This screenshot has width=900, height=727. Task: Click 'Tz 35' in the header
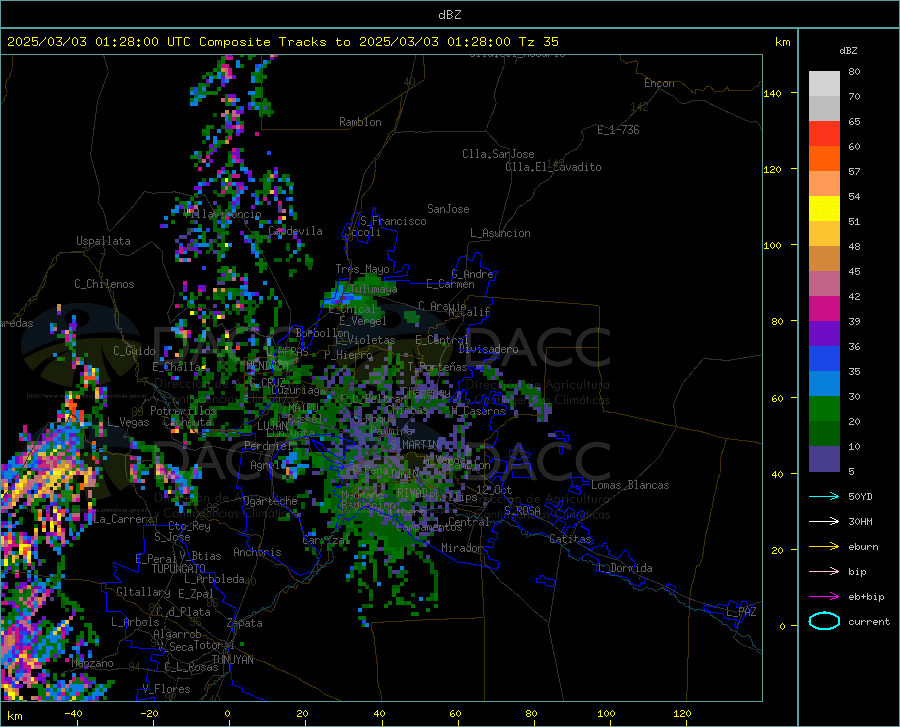click(x=538, y=42)
